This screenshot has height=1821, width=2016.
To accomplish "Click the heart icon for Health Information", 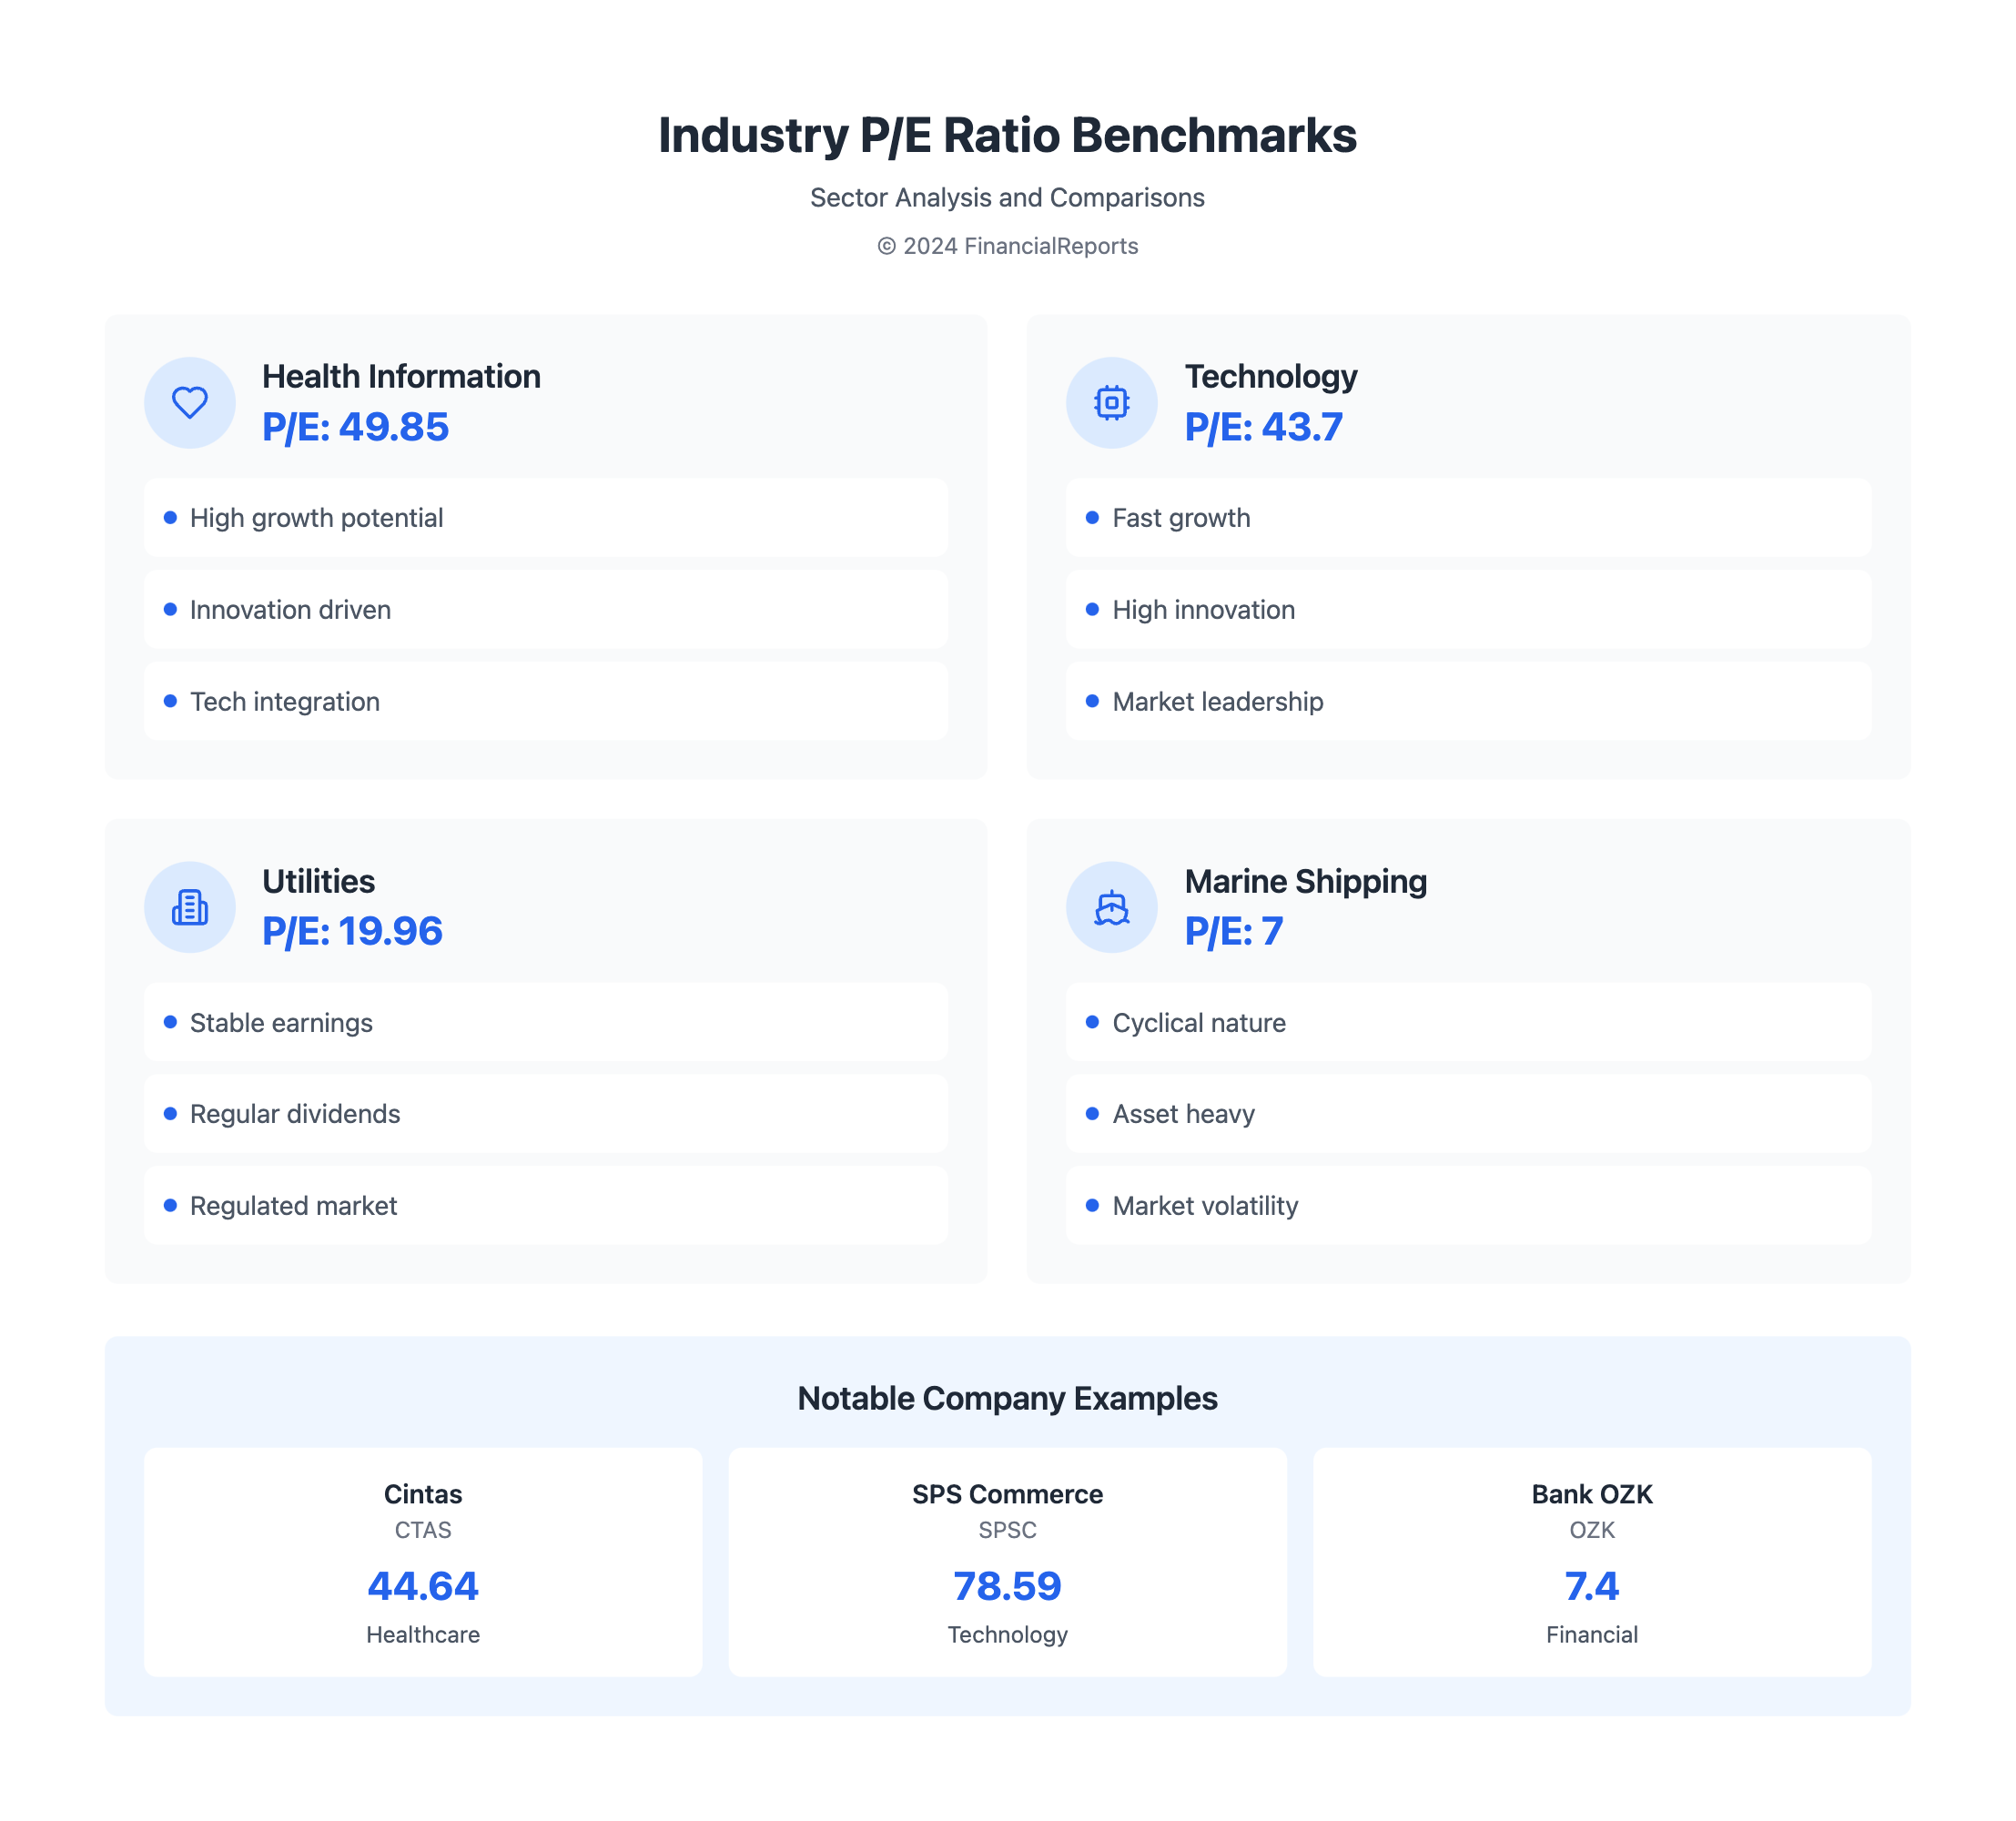I will coord(190,403).
